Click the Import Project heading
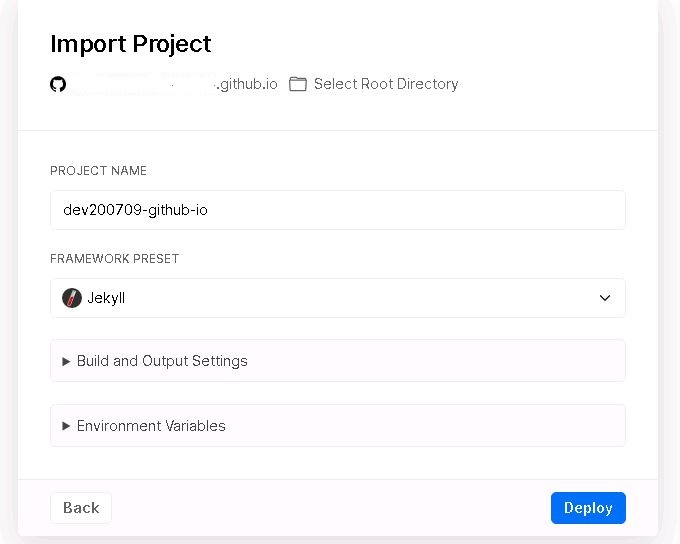680x544 pixels. coord(131,44)
